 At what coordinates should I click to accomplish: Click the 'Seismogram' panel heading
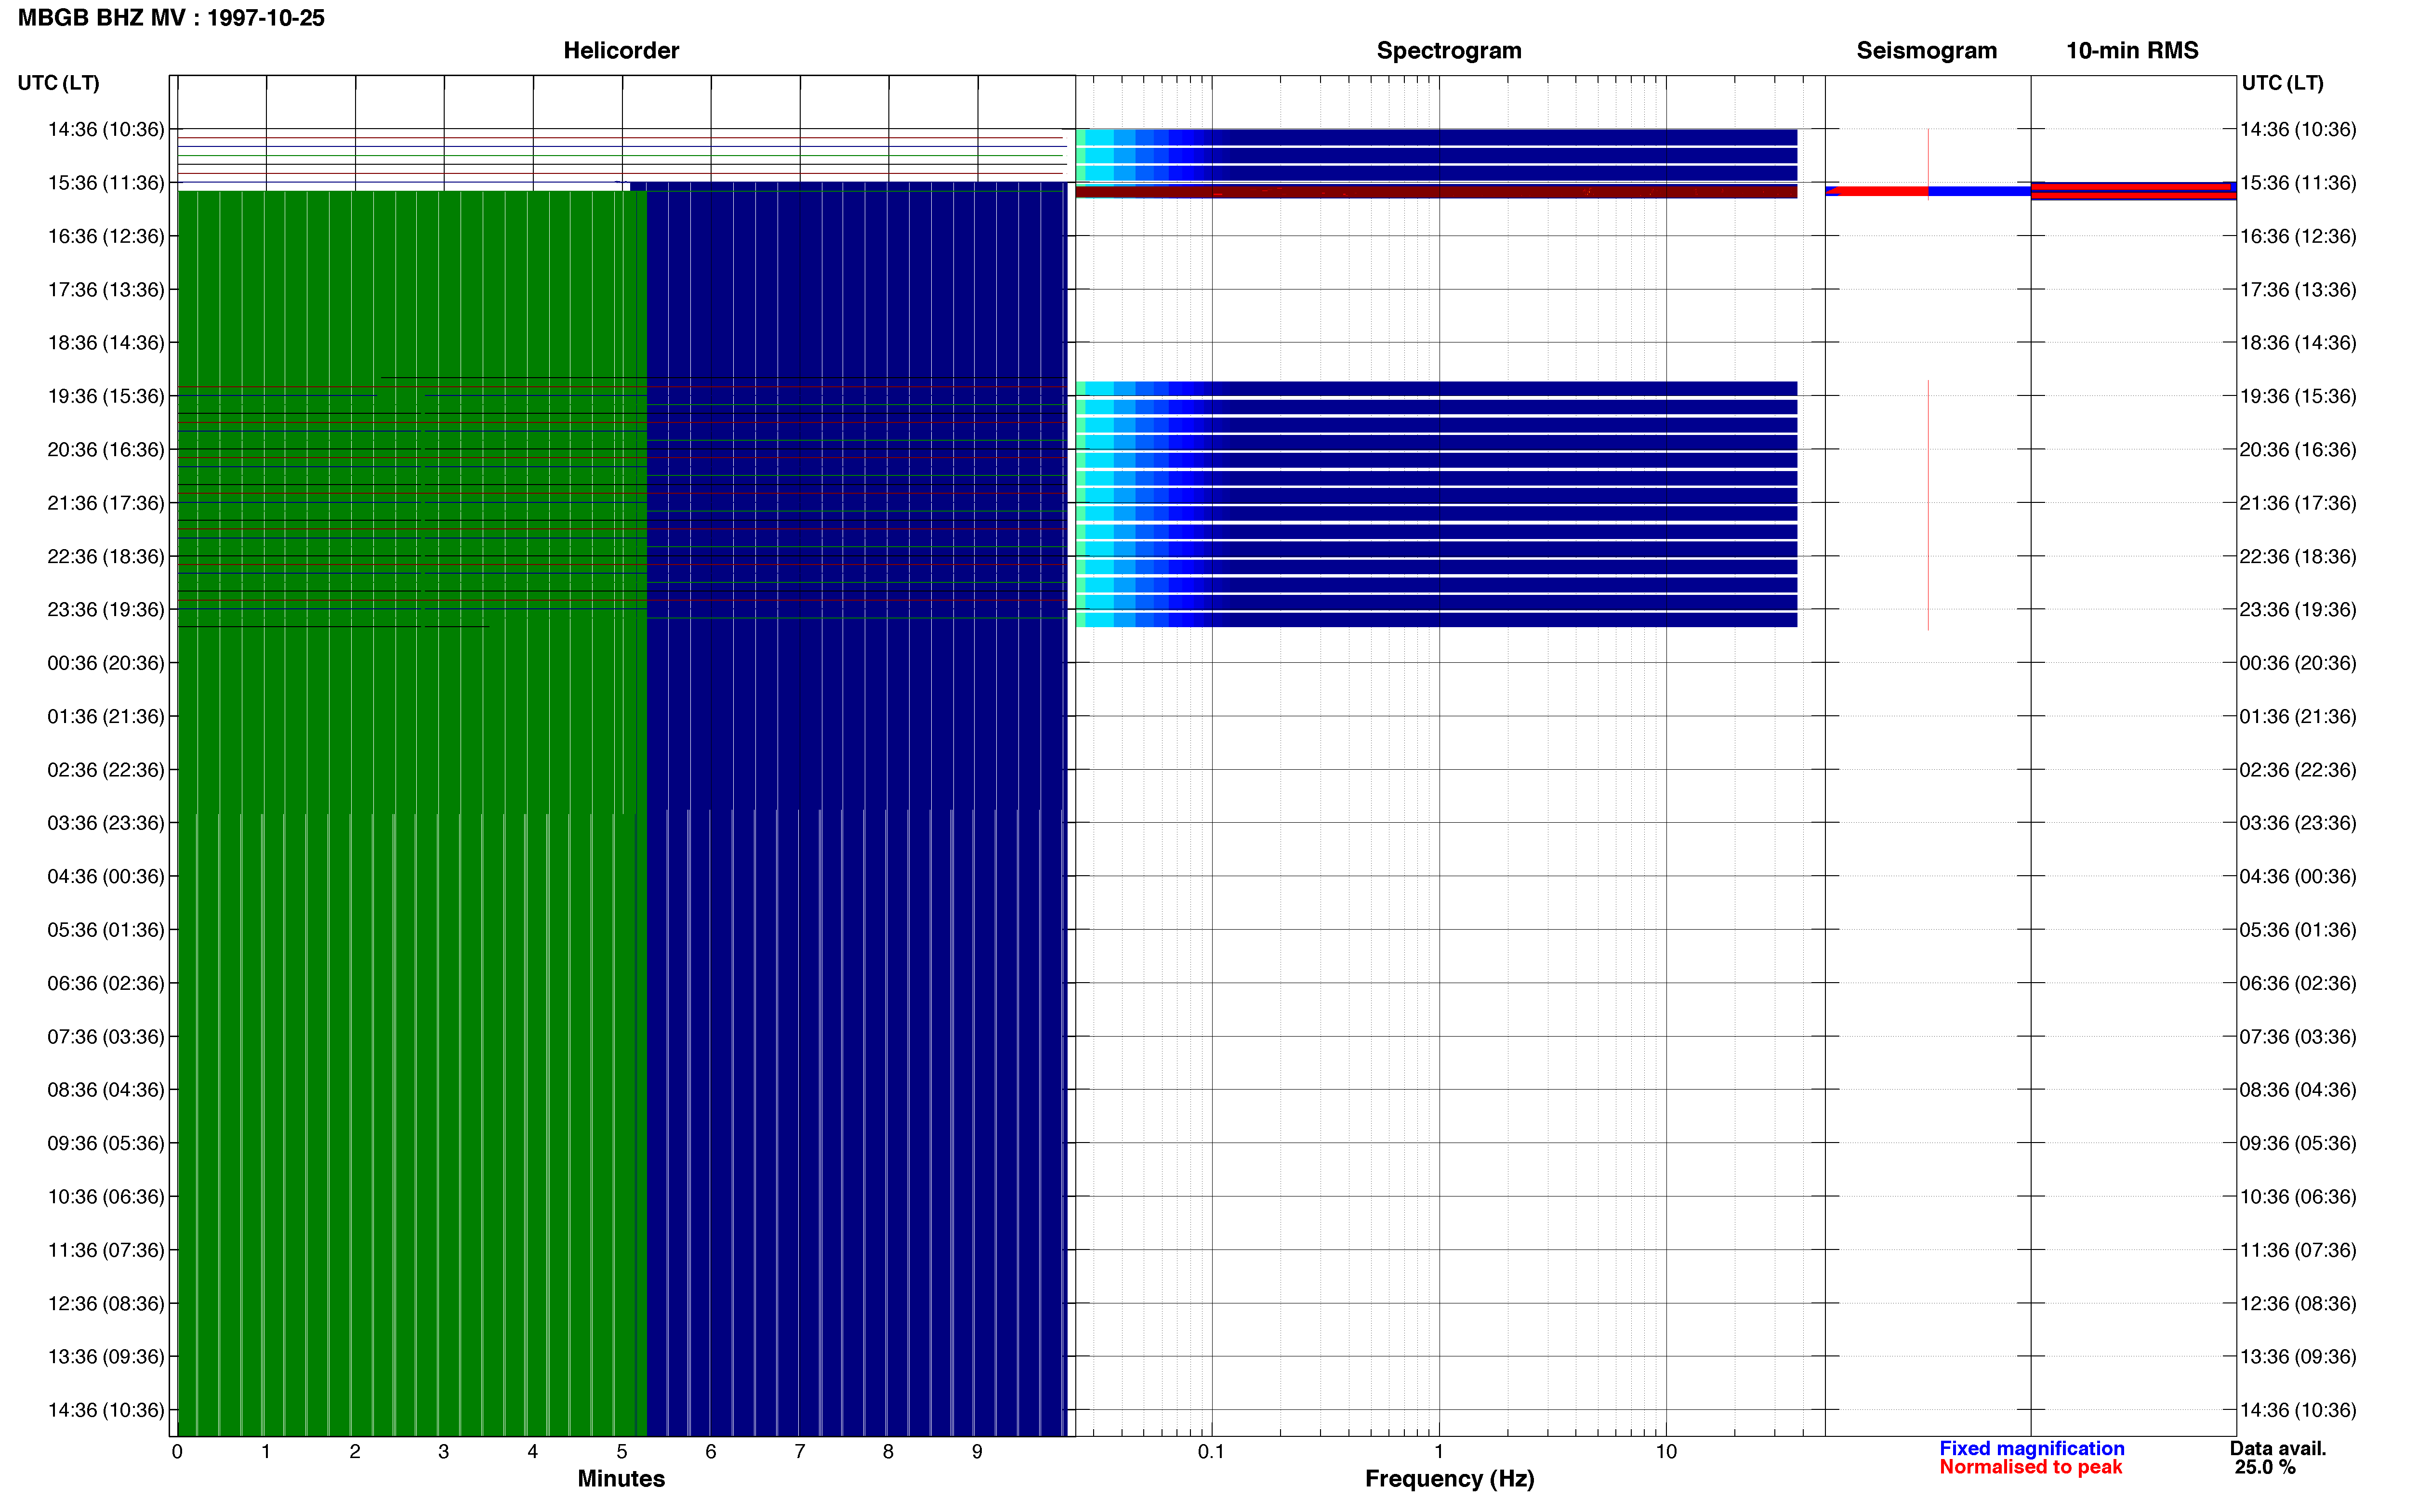tap(1926, 50)
